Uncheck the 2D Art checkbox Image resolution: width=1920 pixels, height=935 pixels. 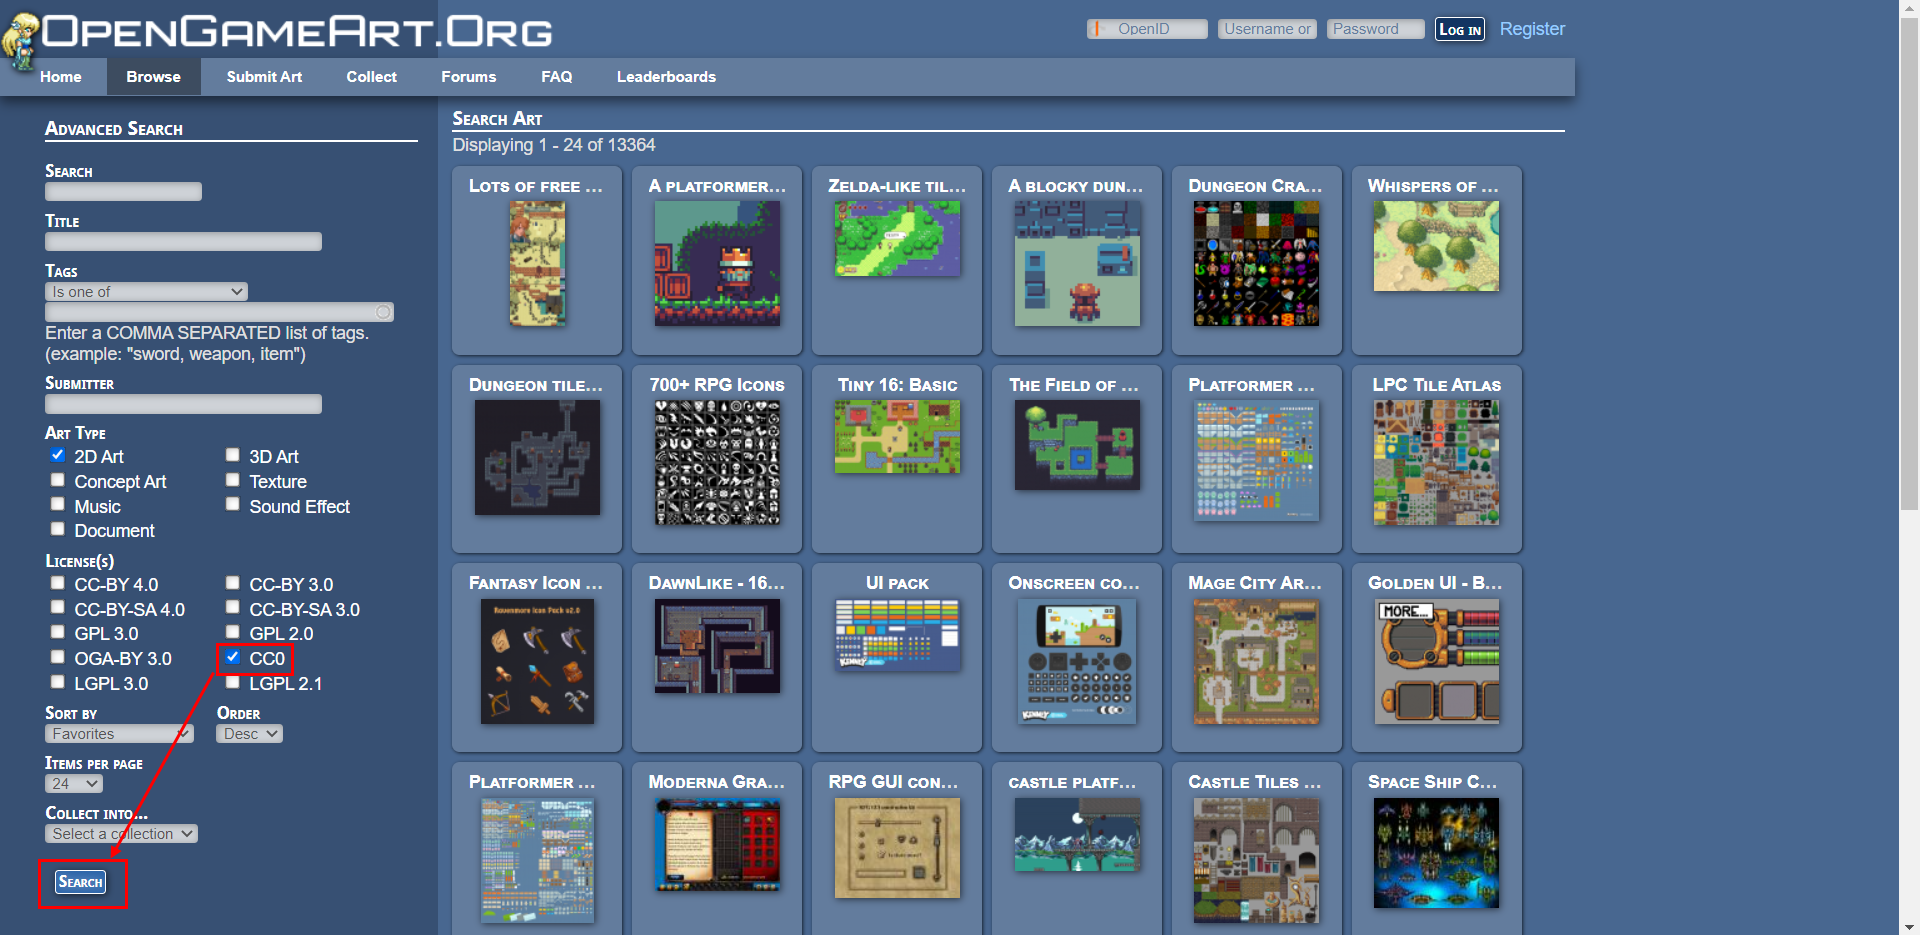coord(58,455)
